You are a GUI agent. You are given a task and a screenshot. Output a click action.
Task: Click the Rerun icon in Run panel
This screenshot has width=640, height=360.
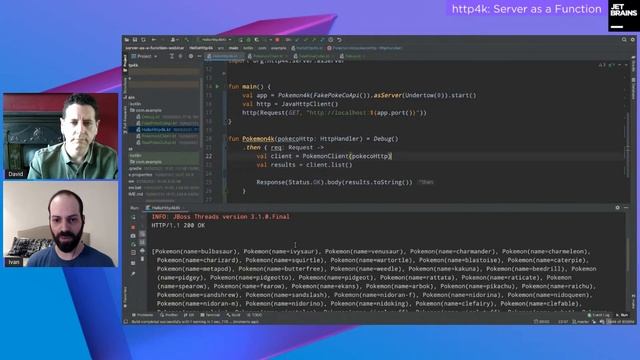[x=133, y=217]
